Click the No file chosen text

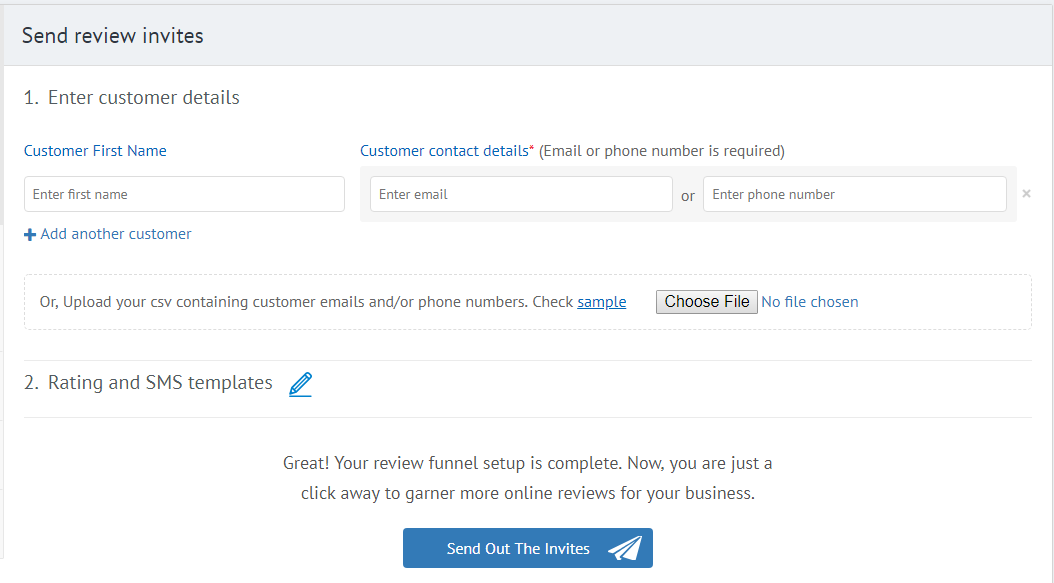click(809, 302)
